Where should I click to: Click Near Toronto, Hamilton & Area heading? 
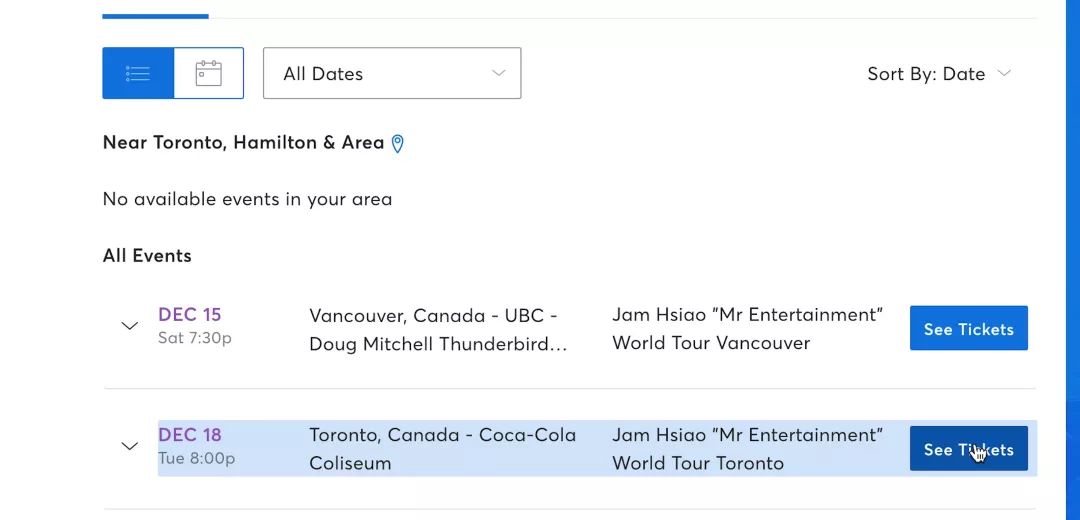click(x=243, y=143)
